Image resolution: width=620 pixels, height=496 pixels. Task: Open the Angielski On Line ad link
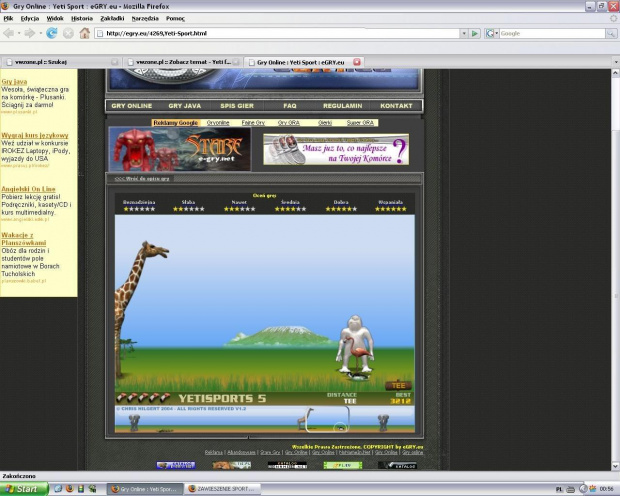pos(28,189)
